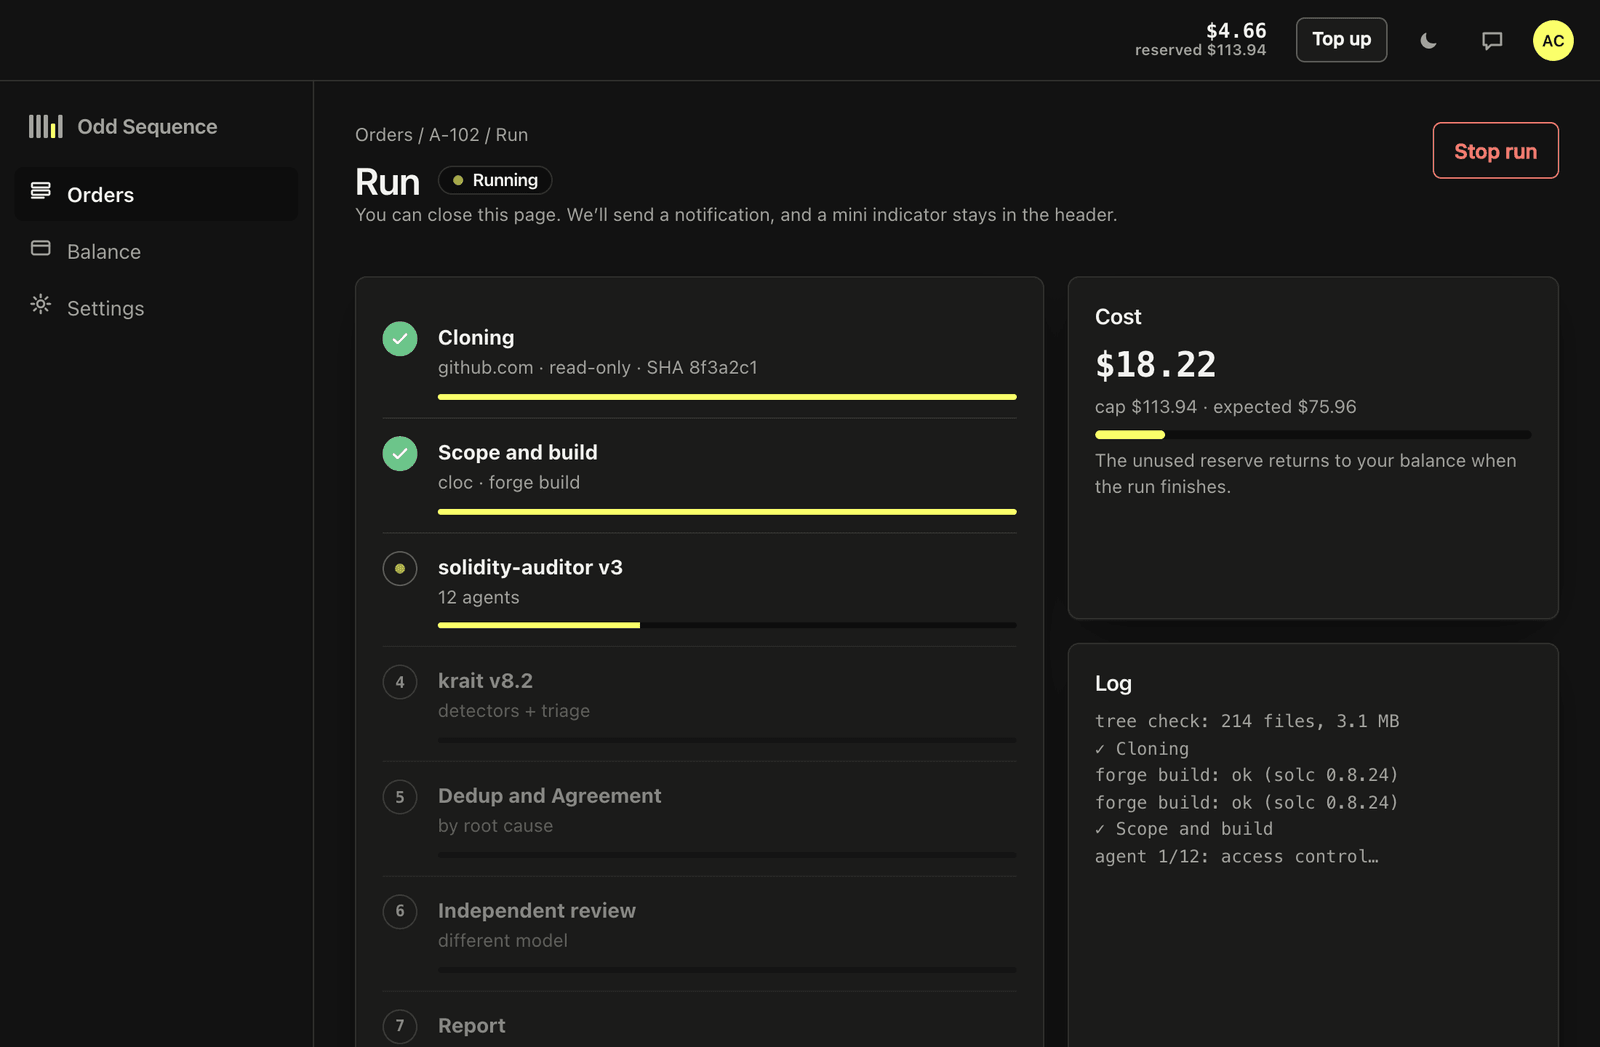Click the 'different model' text
The width and height of the screenshot is (1600, 1047).
pyautogui.click(x=503, y=941)
